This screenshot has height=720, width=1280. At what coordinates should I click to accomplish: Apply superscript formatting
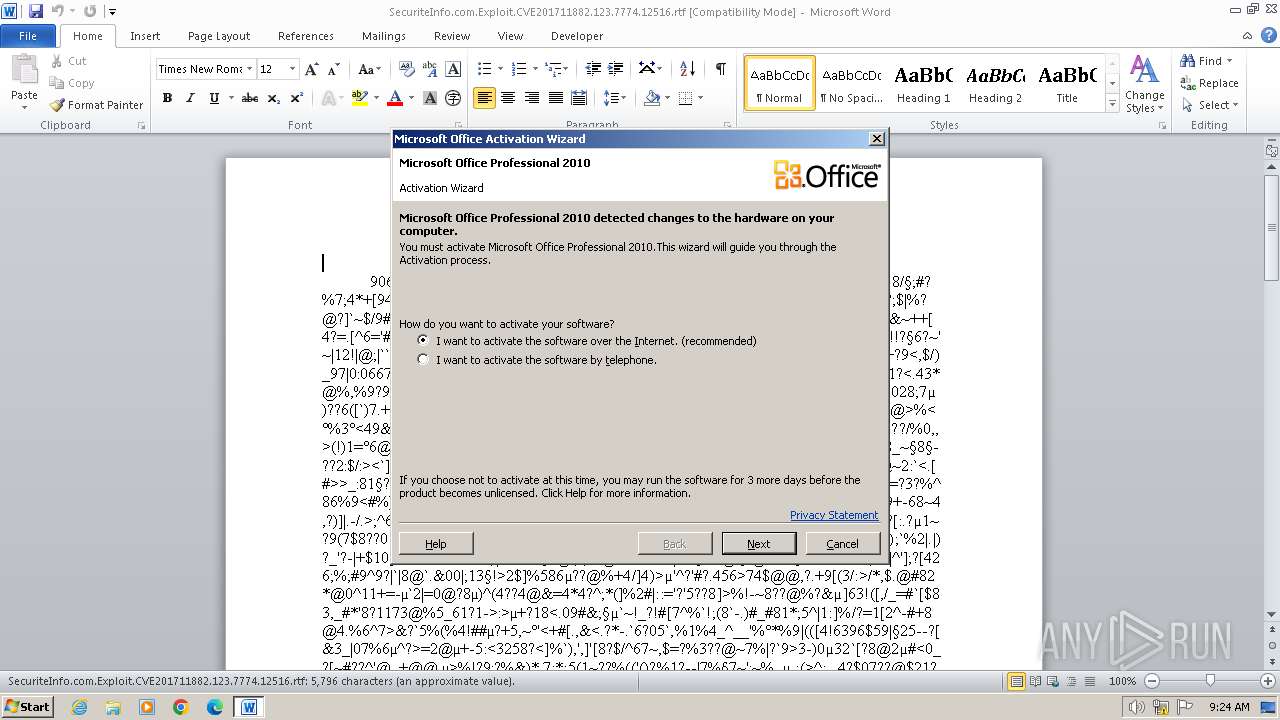coord(296,98)
